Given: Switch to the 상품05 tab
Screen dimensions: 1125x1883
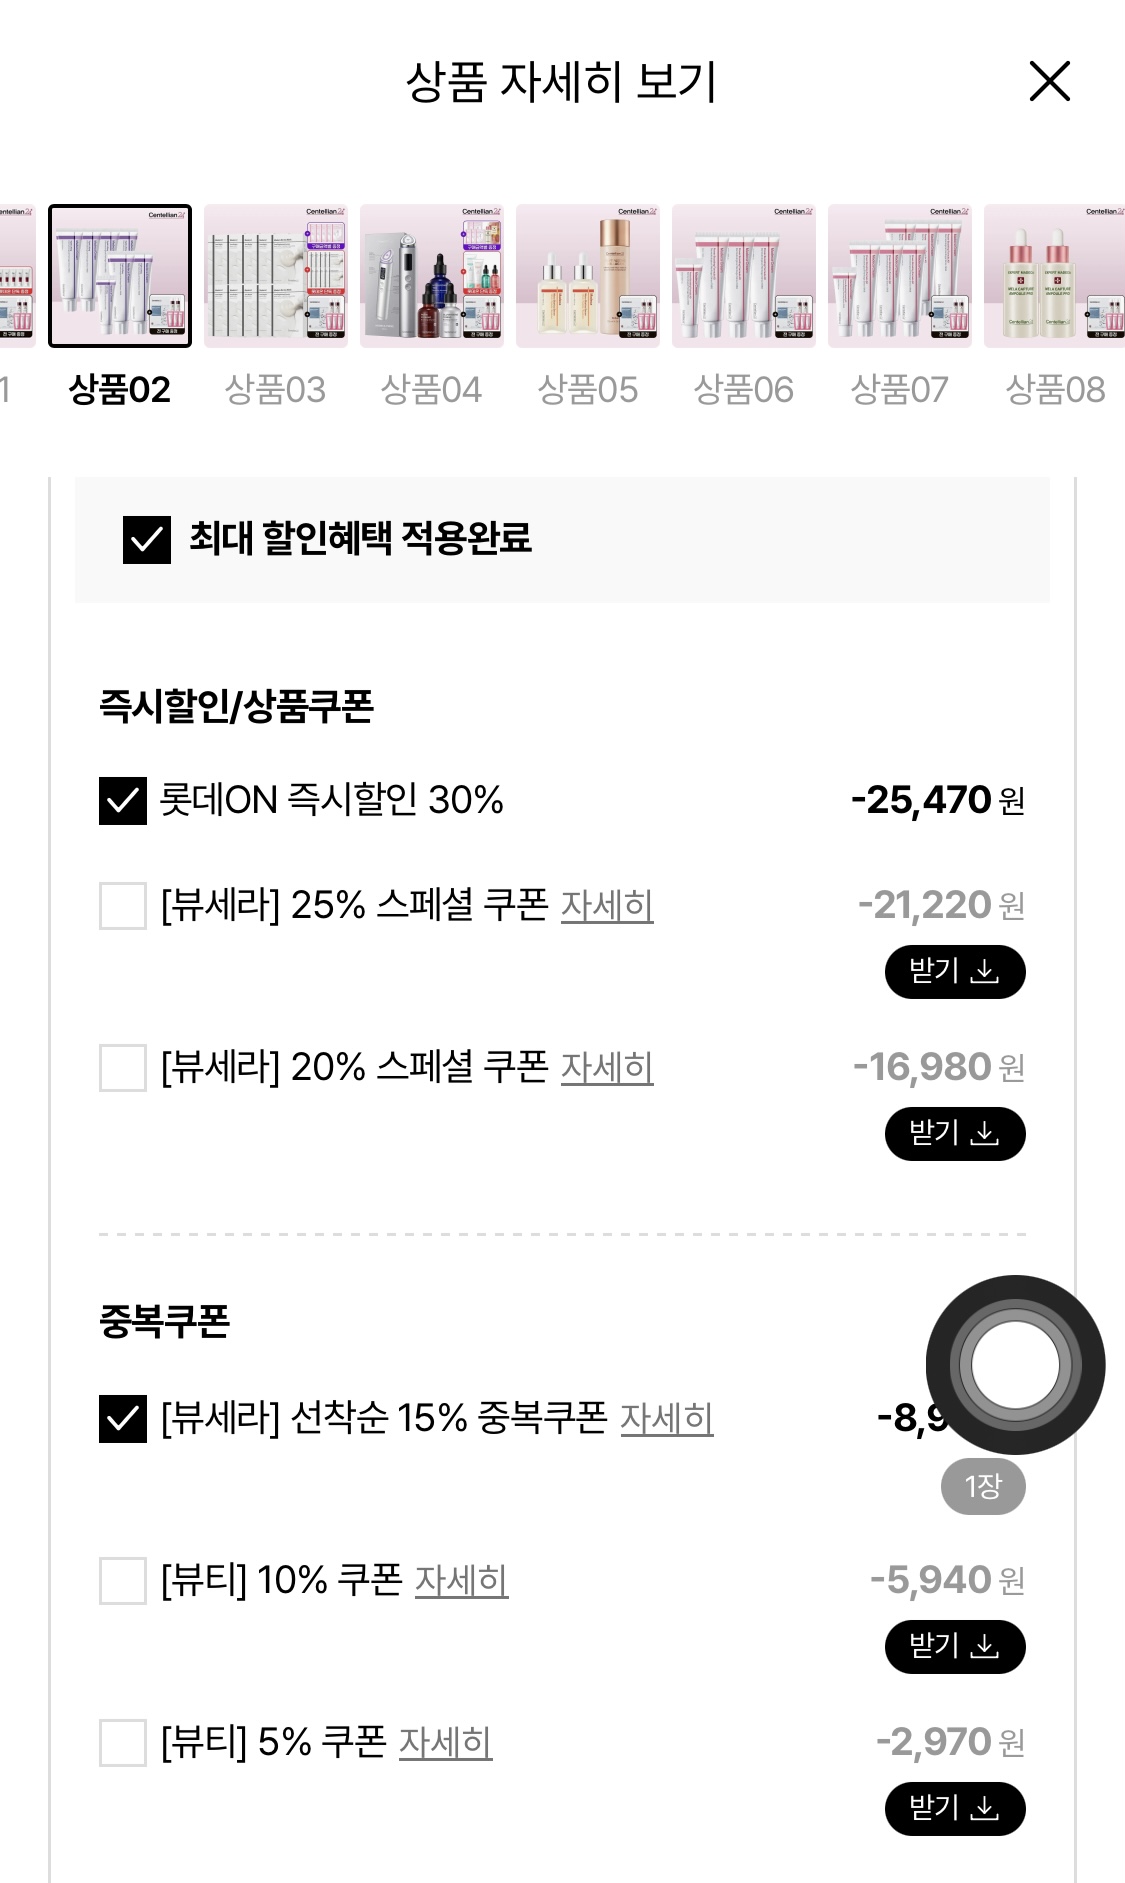Looking at the screenshot, I should (588, 390).
